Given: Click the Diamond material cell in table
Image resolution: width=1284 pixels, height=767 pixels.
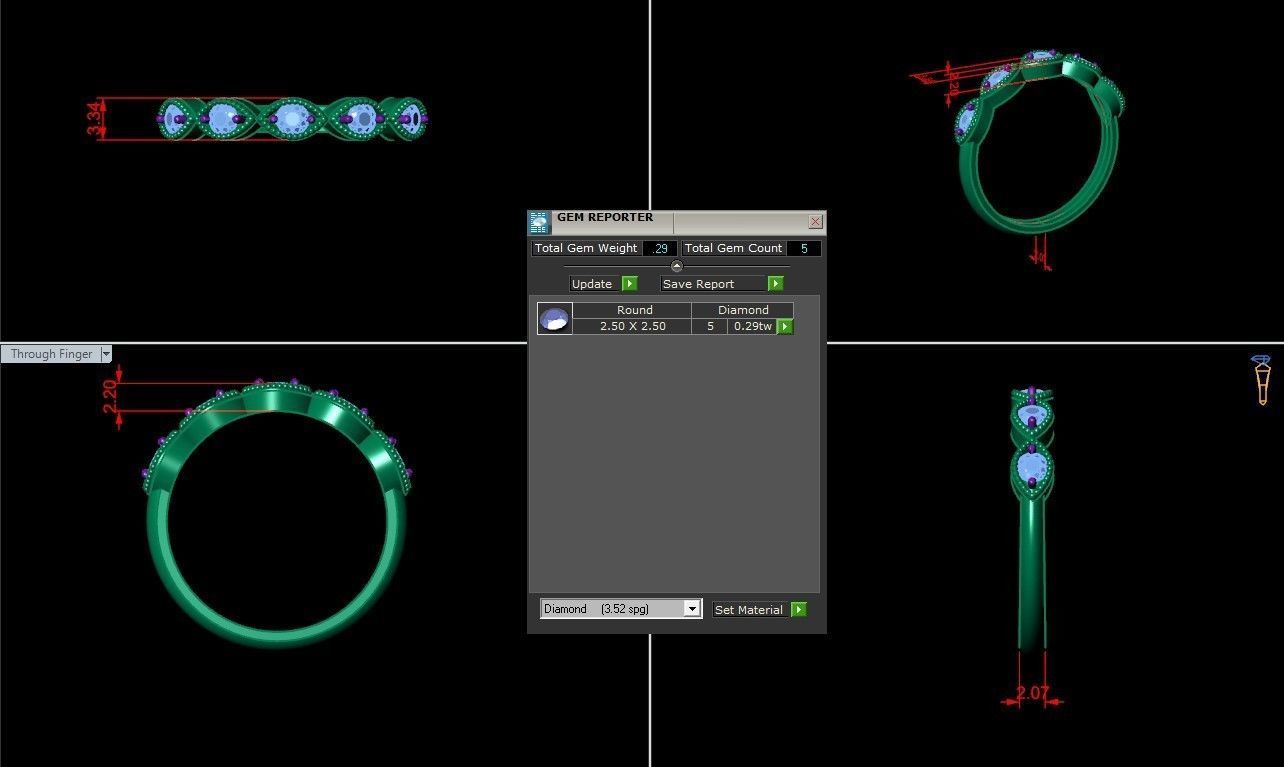Looking at the screenshot, I should click(743, 310).
